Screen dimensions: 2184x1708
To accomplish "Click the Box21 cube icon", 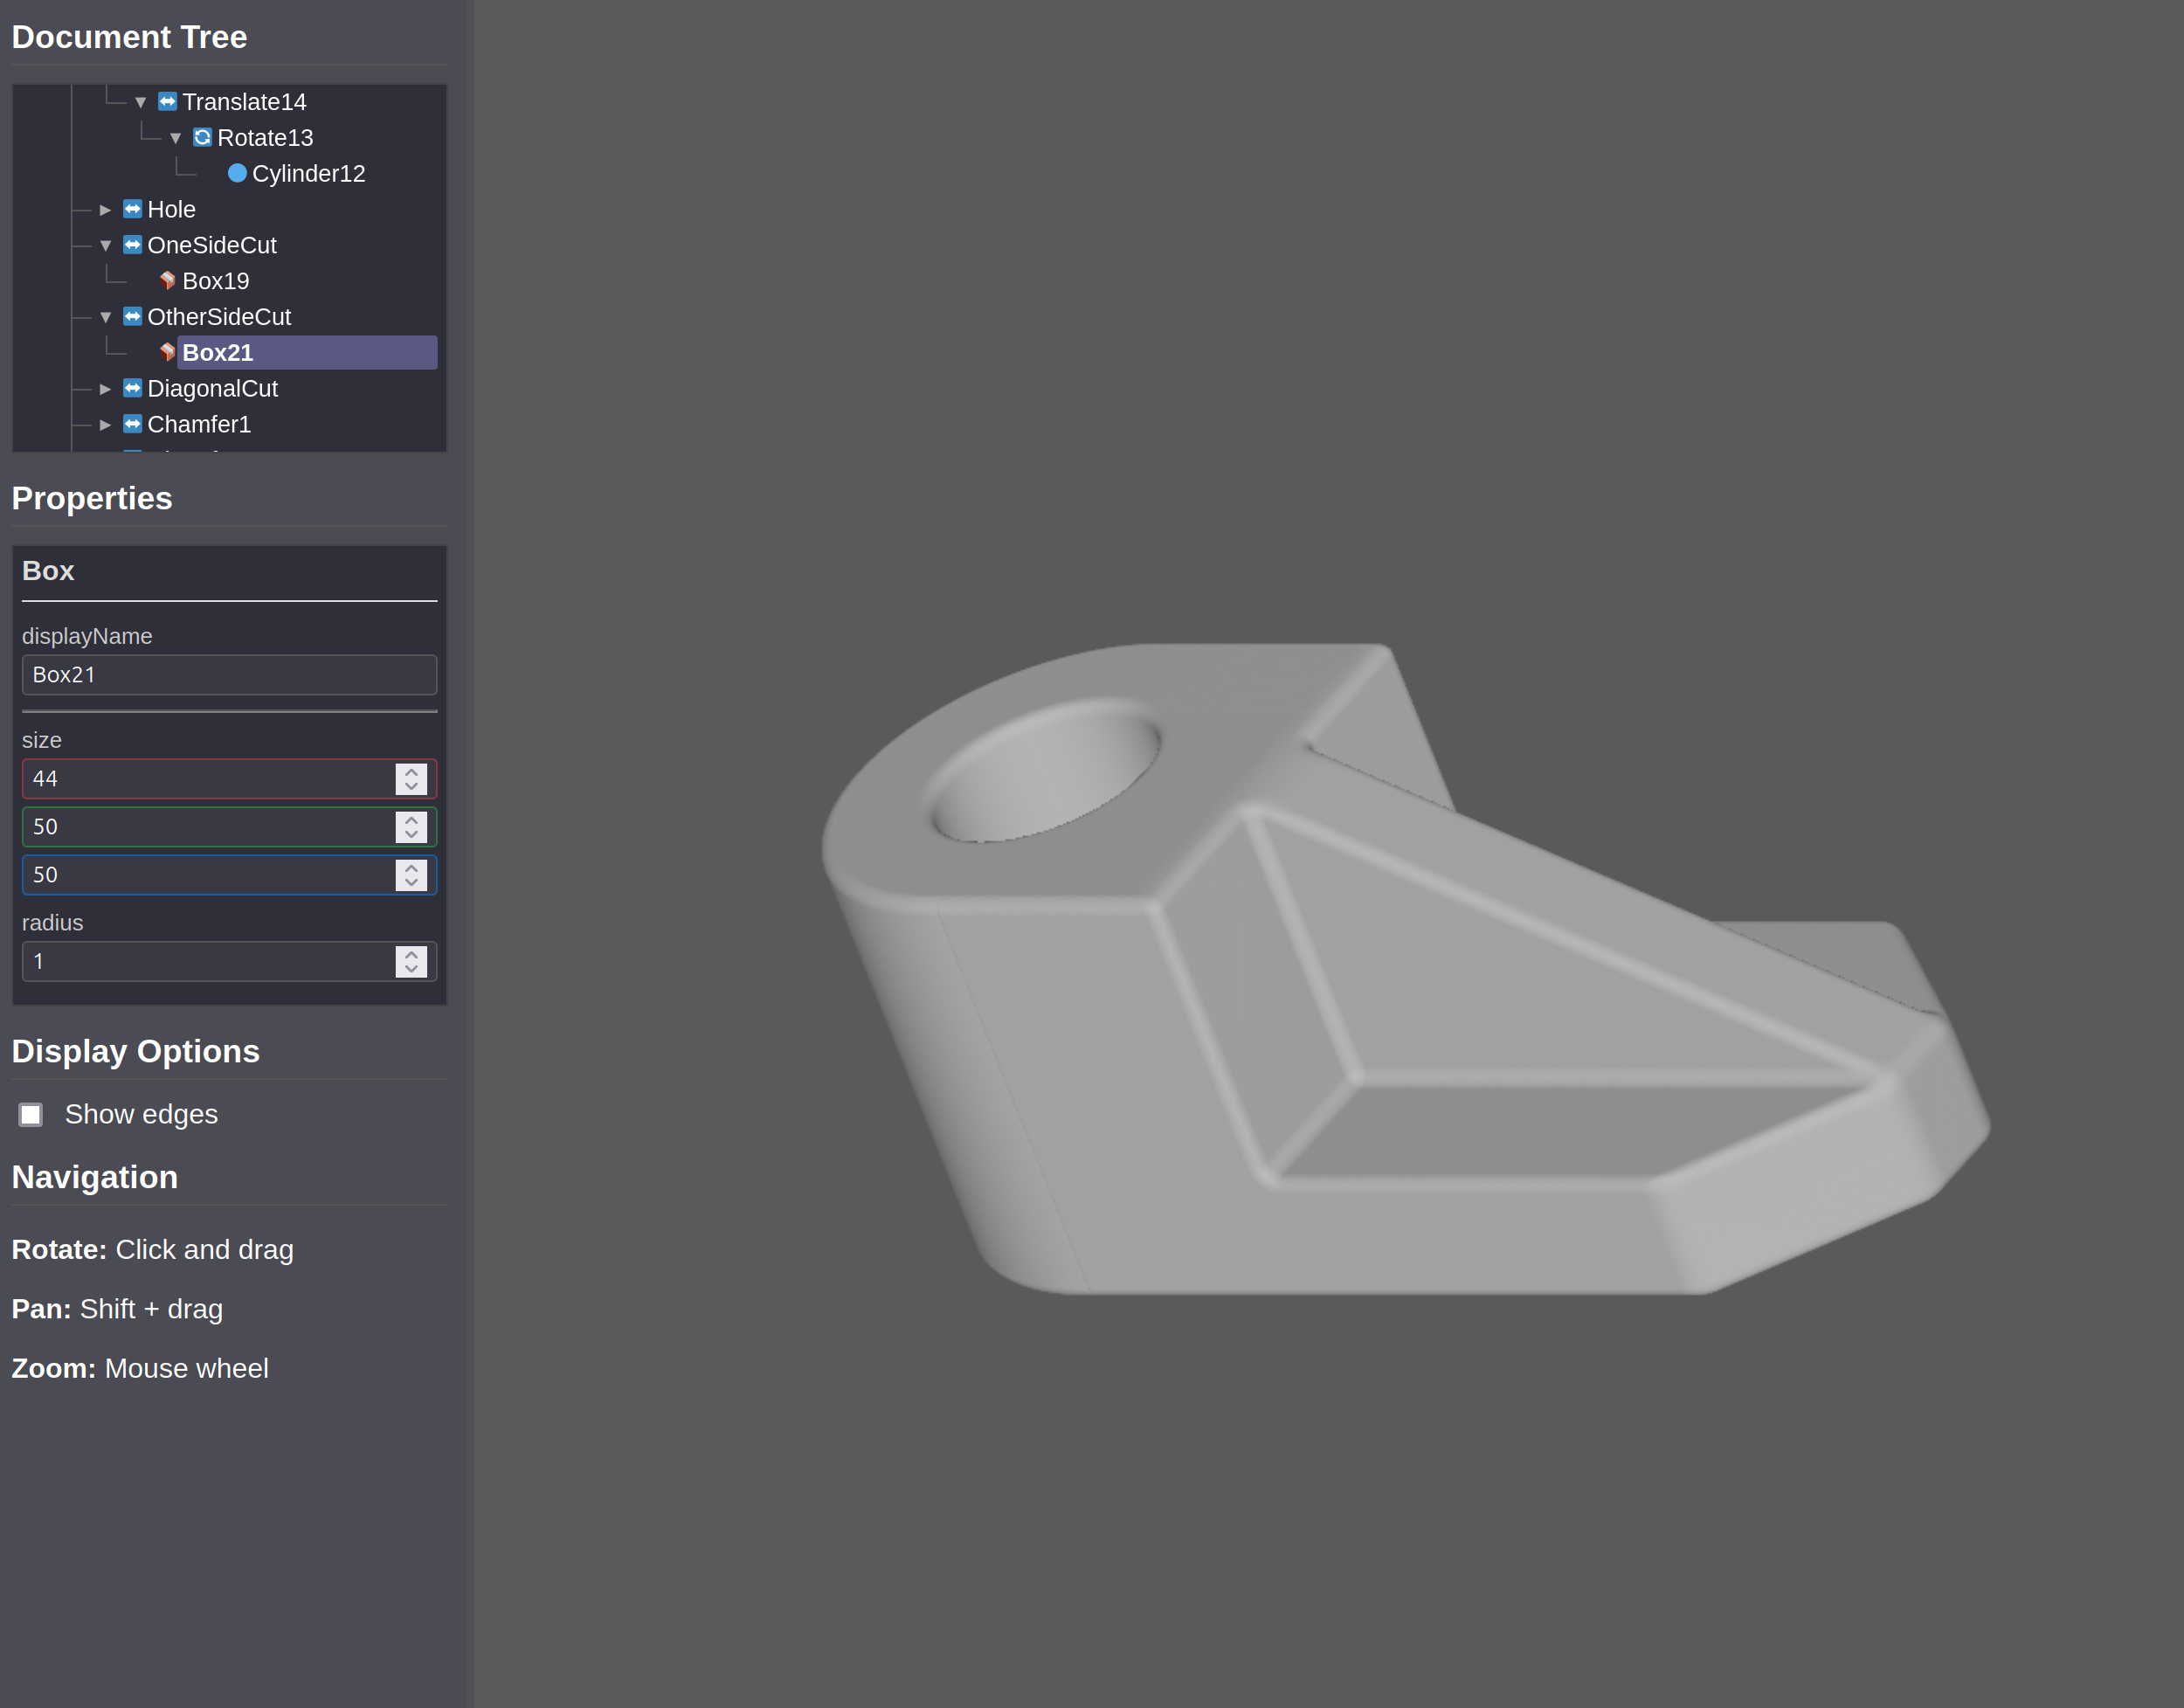I will click(x=167, y=353).
